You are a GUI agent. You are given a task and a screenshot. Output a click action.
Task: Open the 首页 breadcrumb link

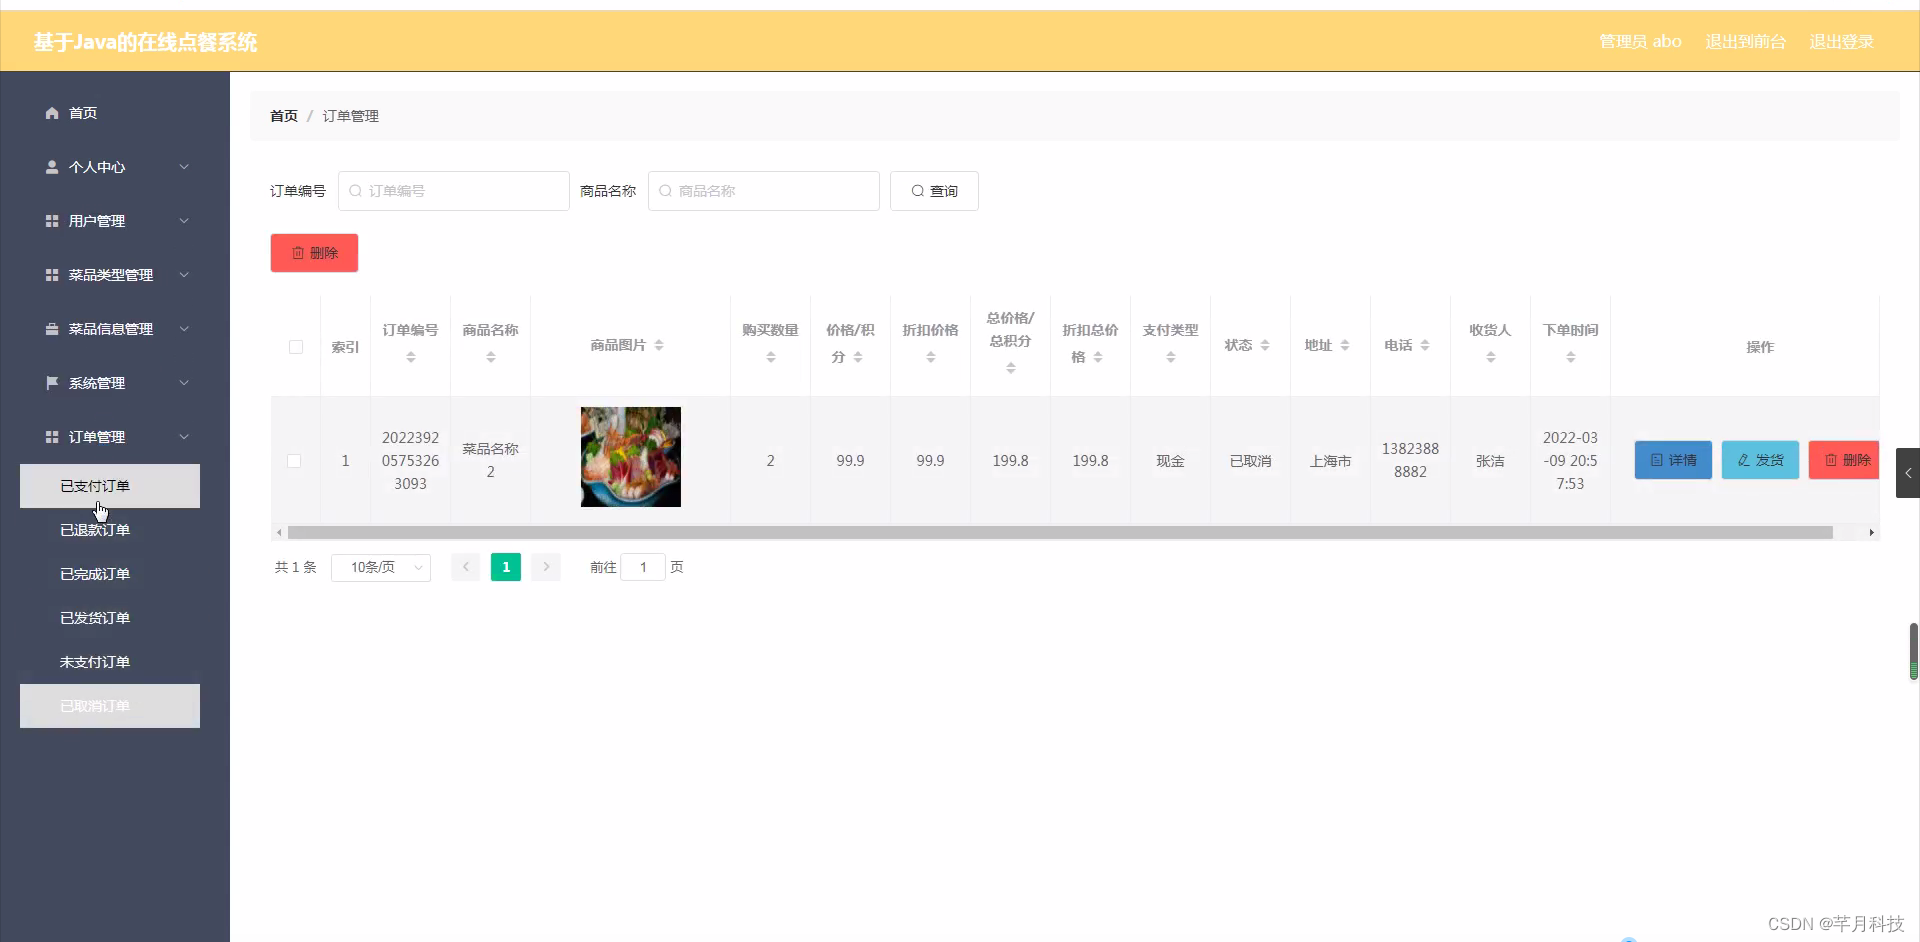pos(283,115)
